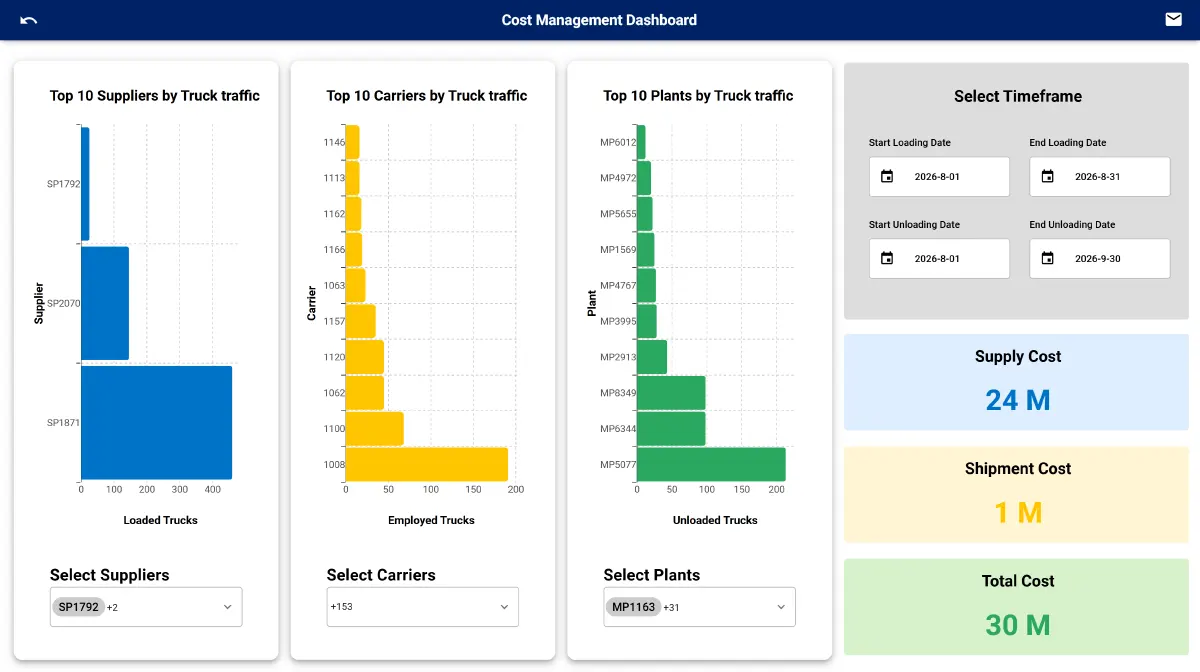
Task: Click the SP2070 supplier bar
Action: 105,303
